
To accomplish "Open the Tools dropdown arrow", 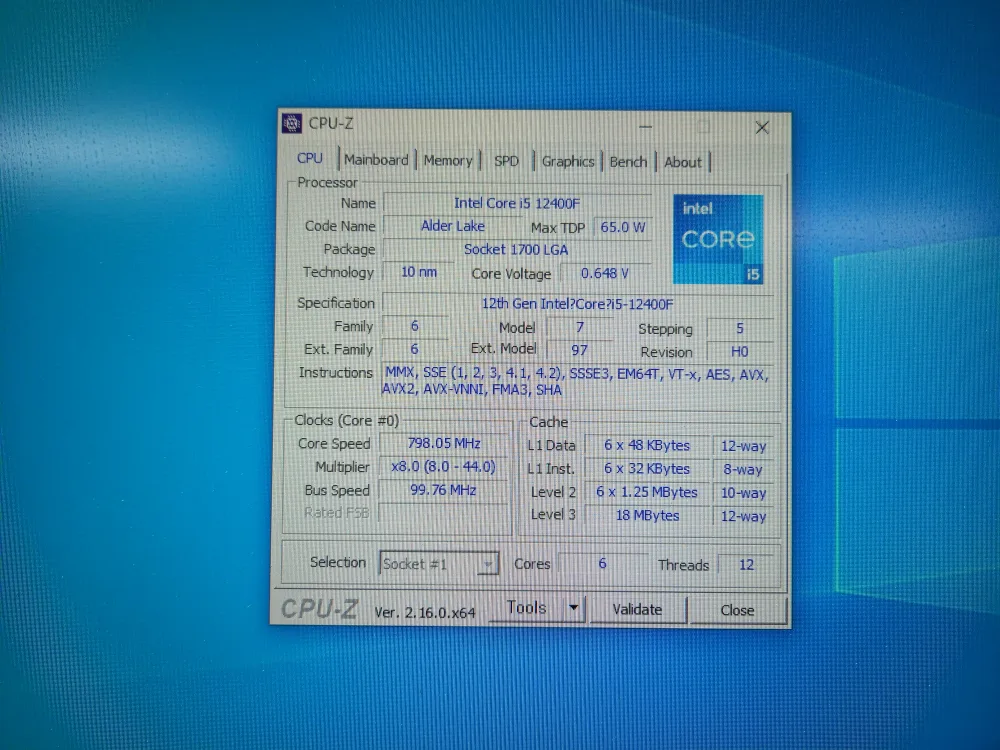I will click(573, 608).
